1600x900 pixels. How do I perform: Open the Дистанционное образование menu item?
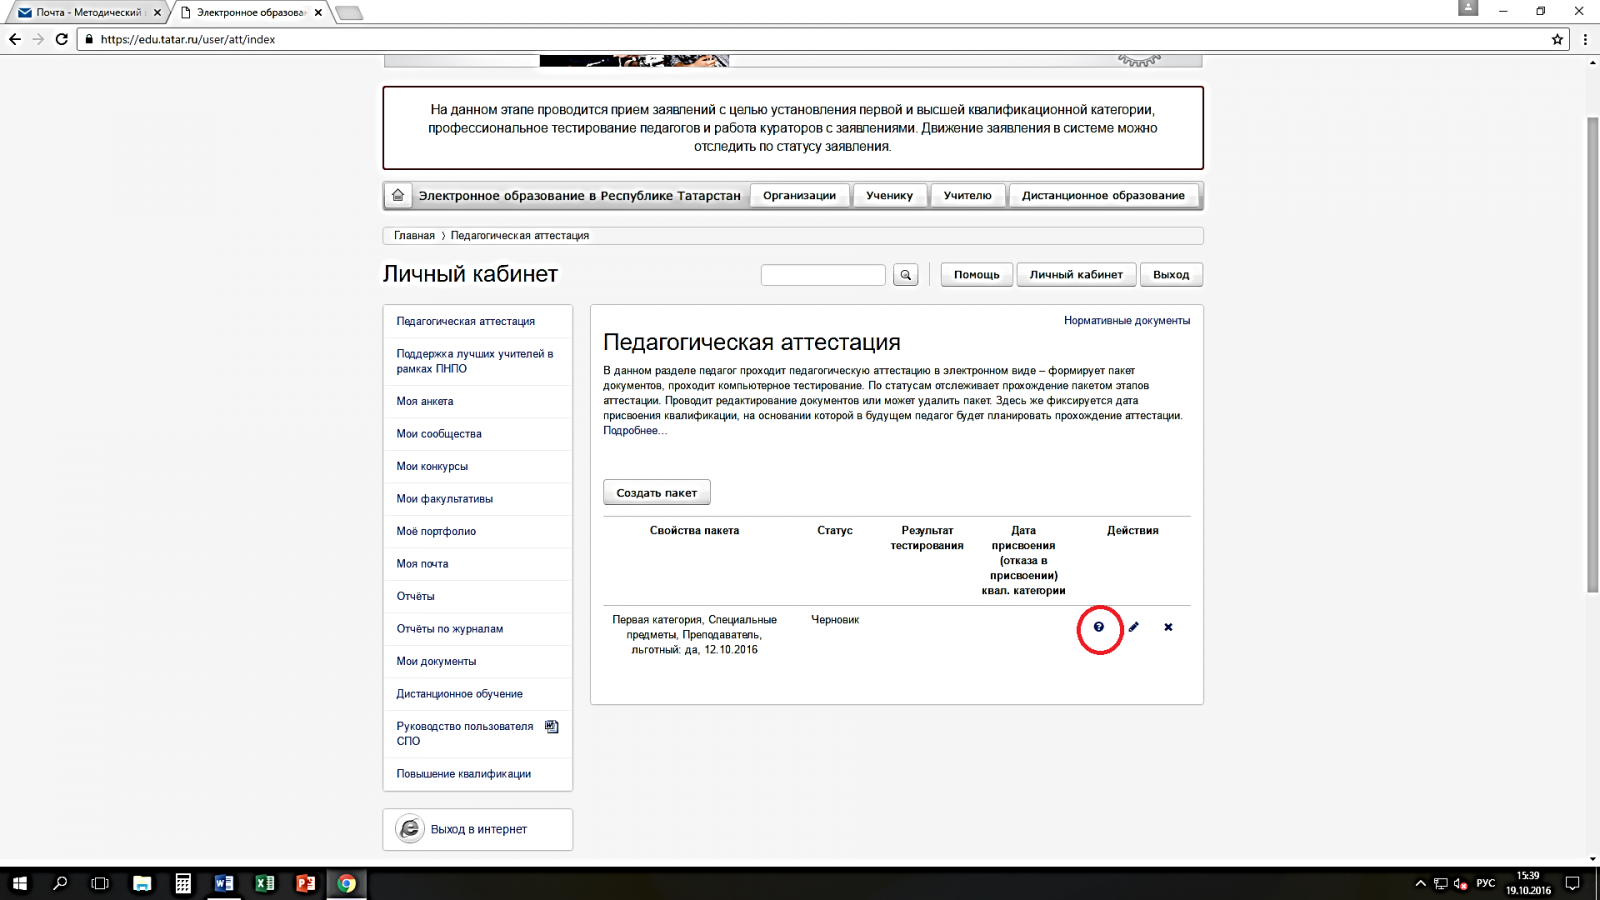click(1103, 195)
